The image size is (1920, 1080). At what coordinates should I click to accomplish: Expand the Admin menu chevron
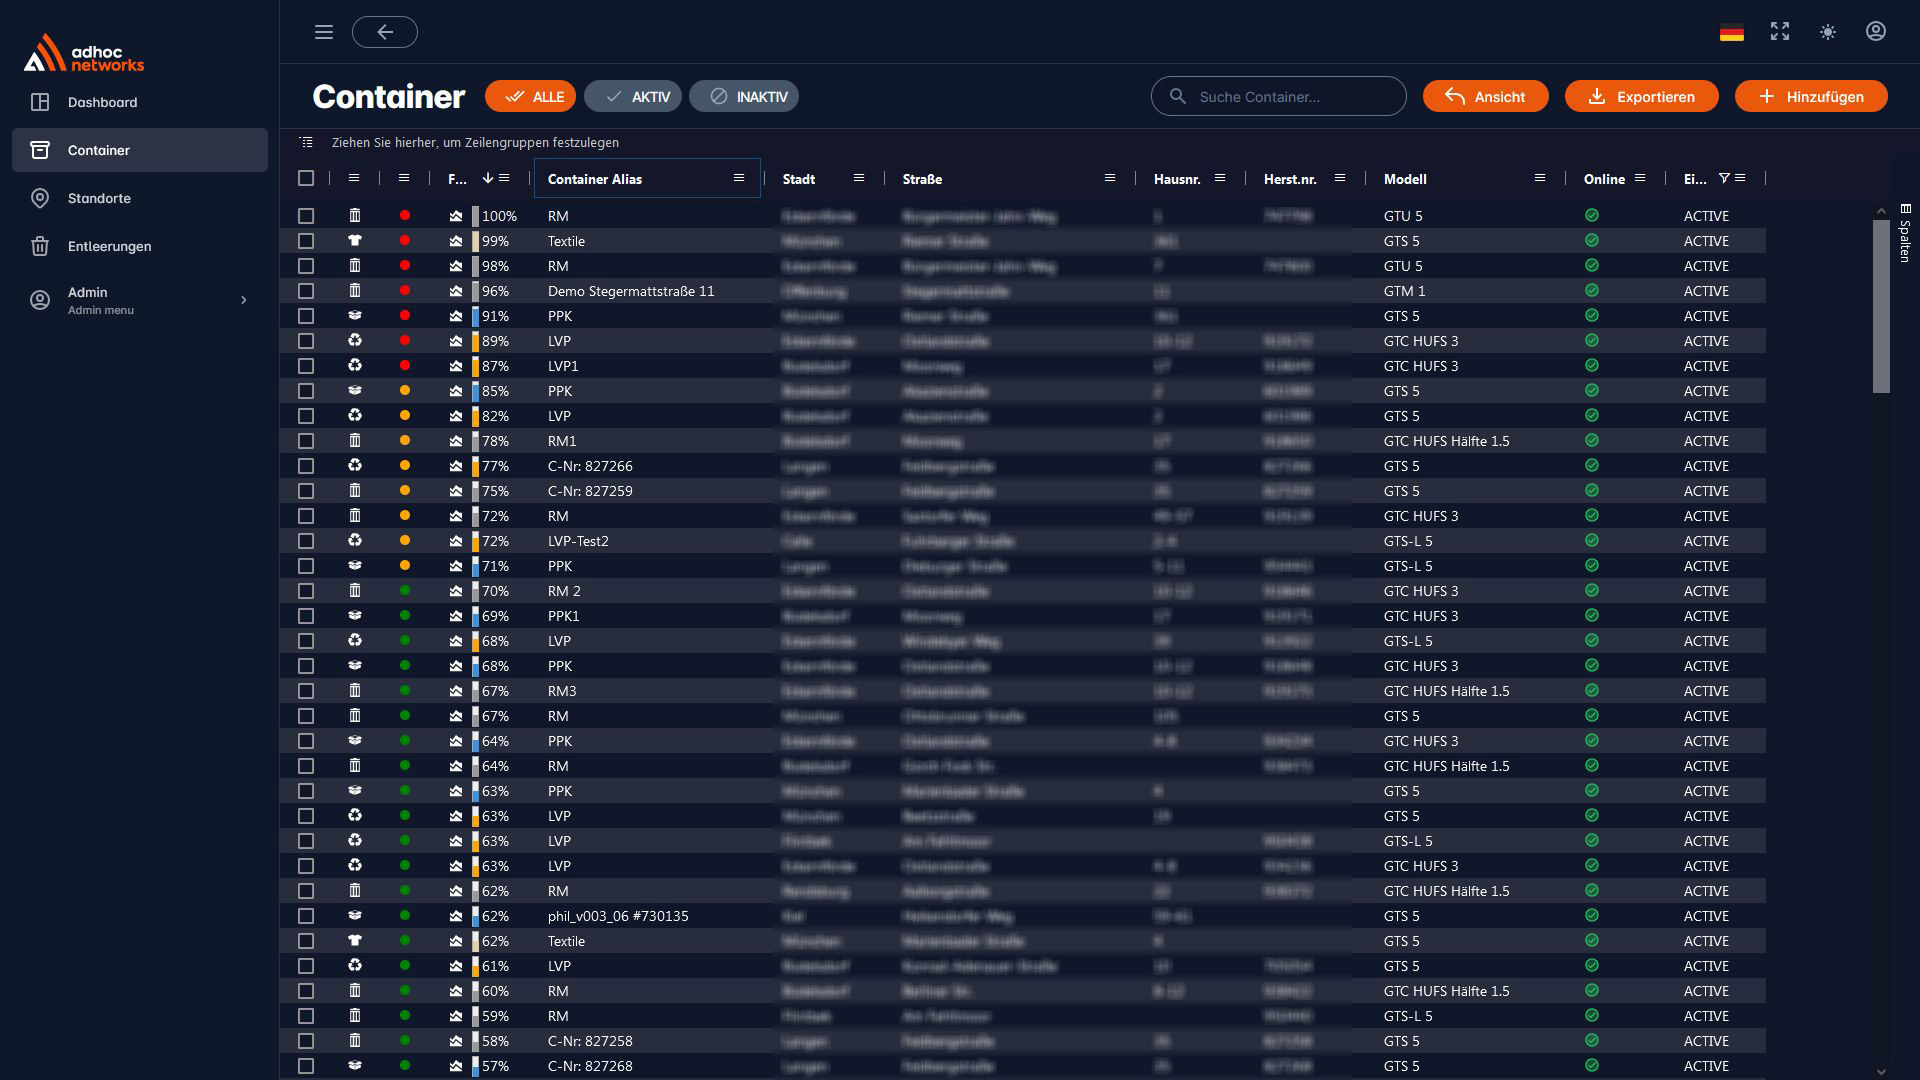(x=243, y=300)
